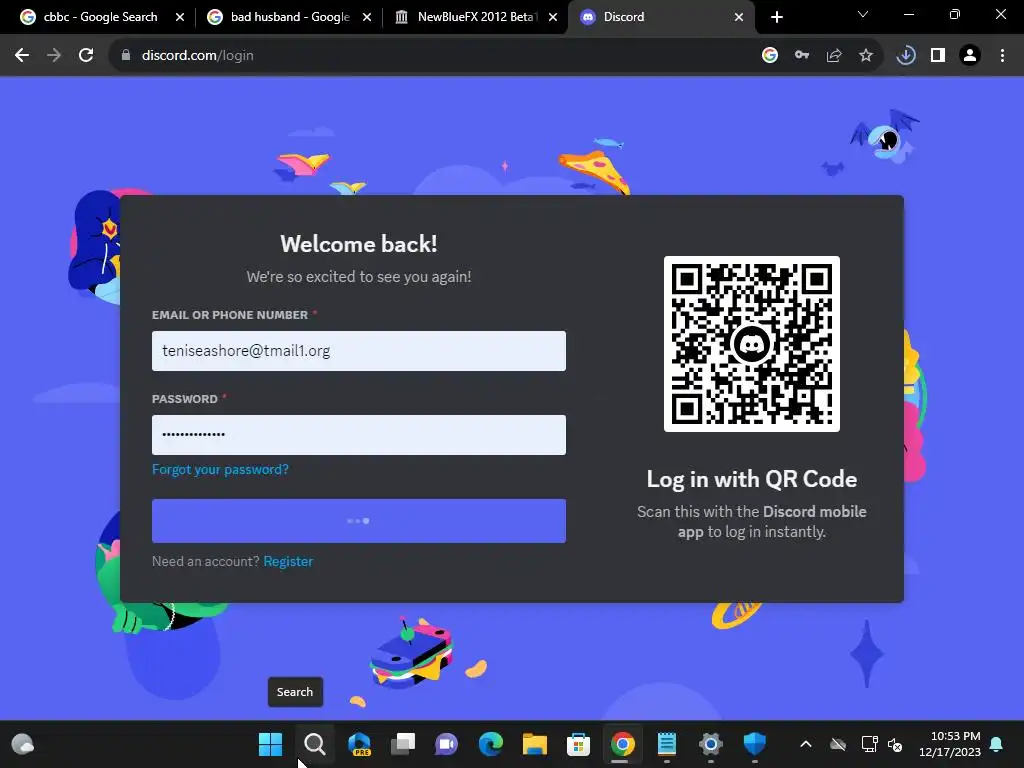Screen dimensions: 1024x768
Task: Open the video chat taskbar icon
Action: pyautogui.click(x=447, y=744)
